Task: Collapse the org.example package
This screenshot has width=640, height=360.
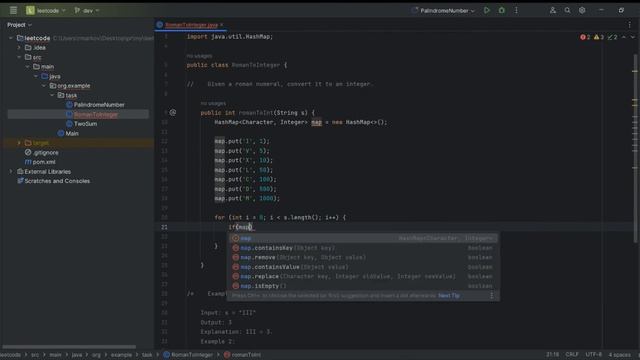Action: point(44,86)
